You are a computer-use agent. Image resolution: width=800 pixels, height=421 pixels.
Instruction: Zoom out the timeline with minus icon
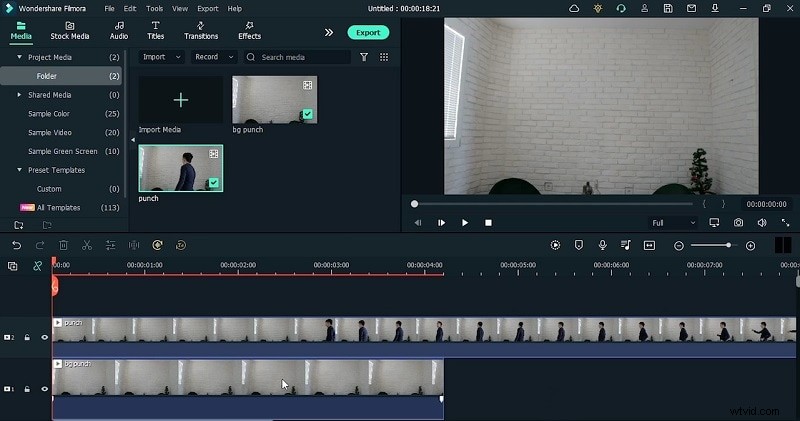[x=679, y=246]
